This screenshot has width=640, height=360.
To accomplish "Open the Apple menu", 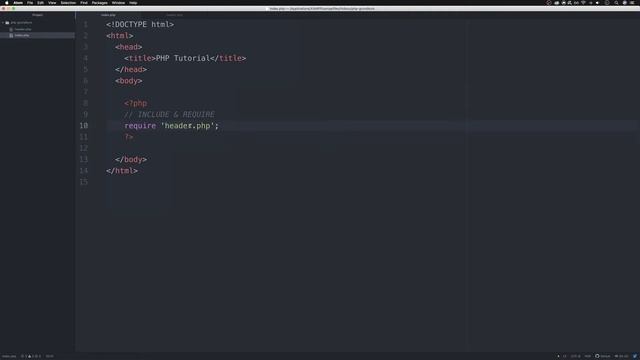I will click(7, 2).
